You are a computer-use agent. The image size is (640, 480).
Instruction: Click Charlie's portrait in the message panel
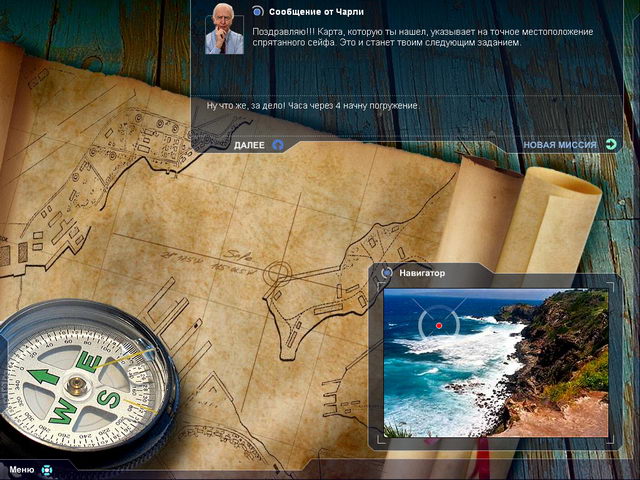pyautogui.click(x=224, y=28)
